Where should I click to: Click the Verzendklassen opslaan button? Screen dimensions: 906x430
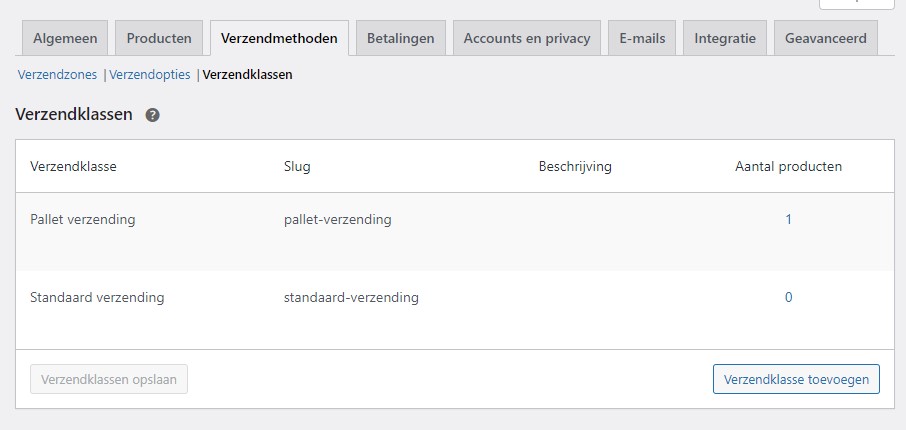(109, 379)
